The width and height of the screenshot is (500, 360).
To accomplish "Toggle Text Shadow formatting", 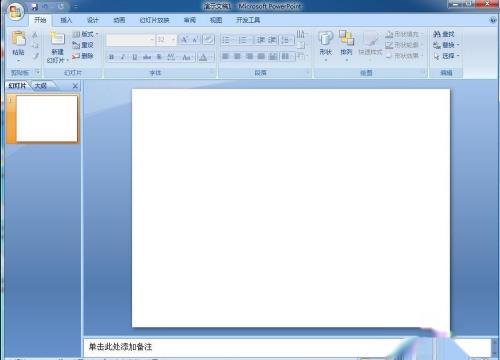I will pos(159,57).
